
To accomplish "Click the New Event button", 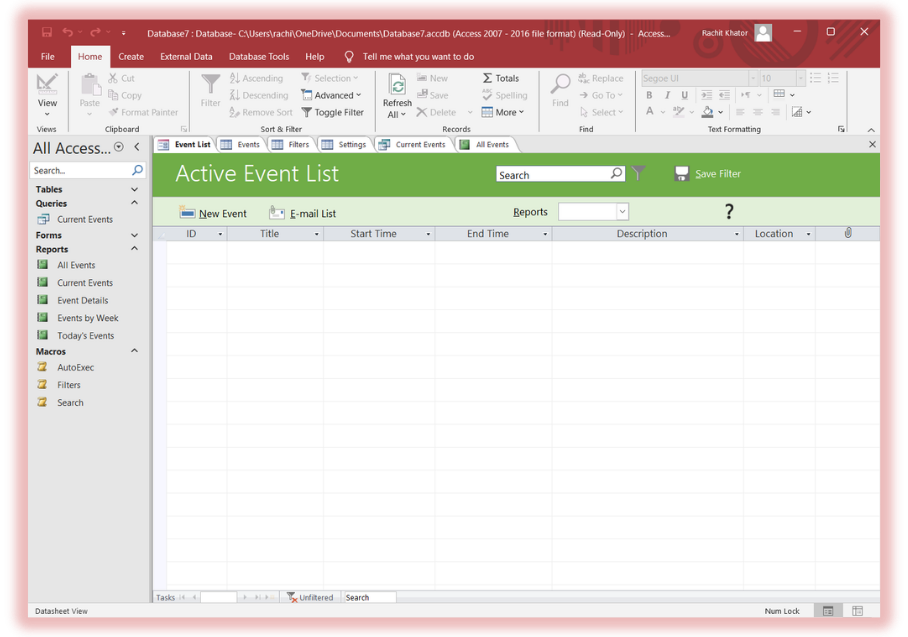I will [x=213, y=213].
